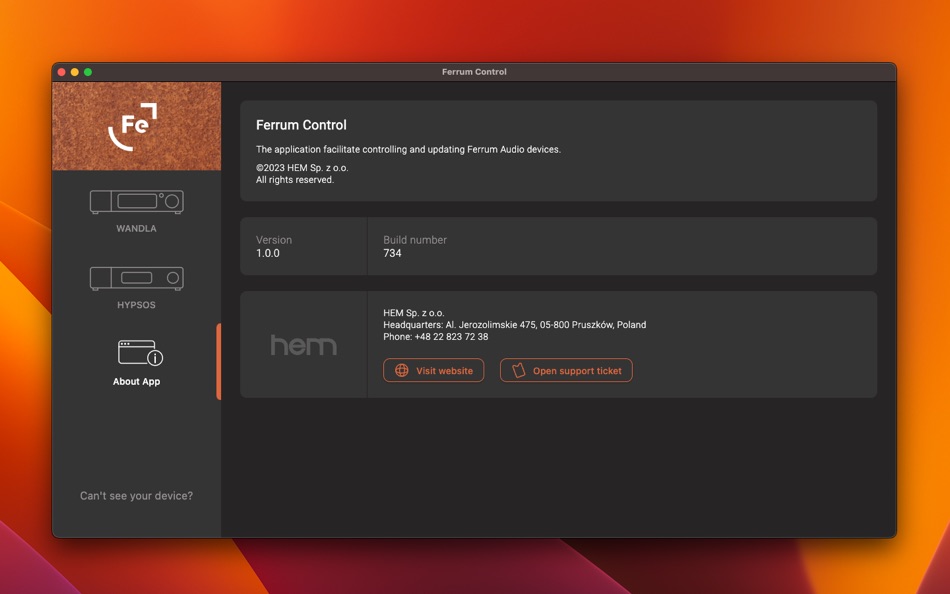The height and width of the screenshot is (594, 950).
Task: Click the Open support ticket label
Action: coord(577,371)
